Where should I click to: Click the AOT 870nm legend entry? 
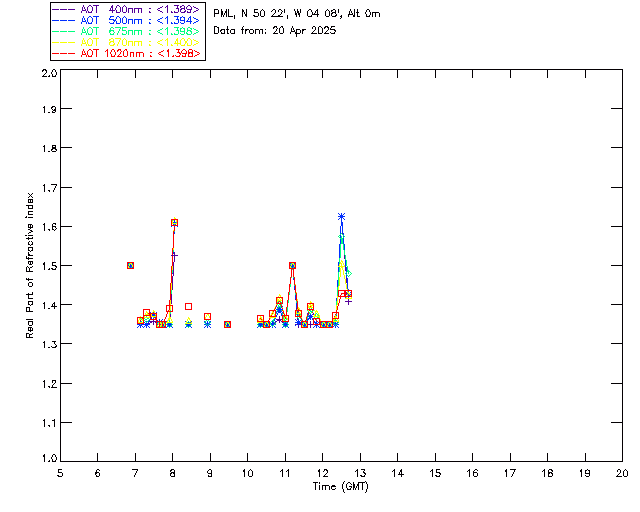pyautogui.click(x=126, y=42)
